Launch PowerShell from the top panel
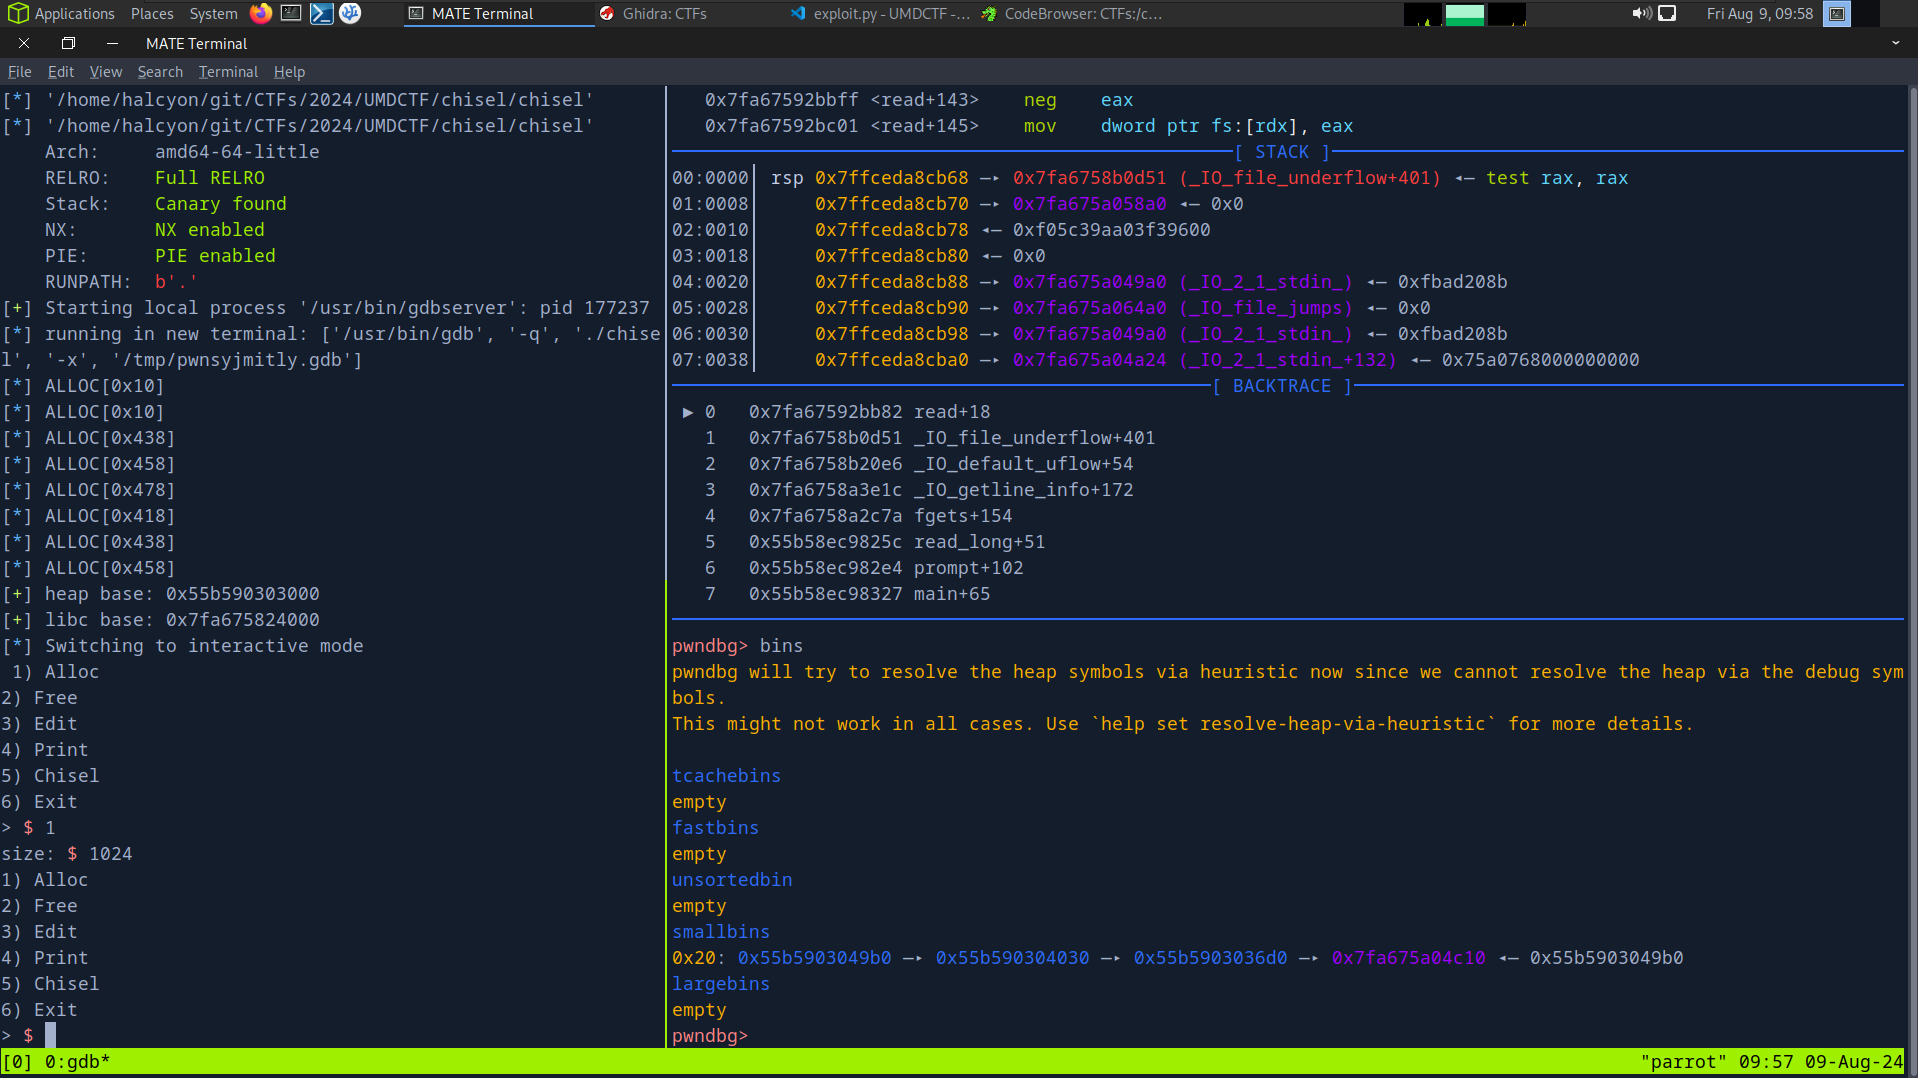The image size is (1918, 1078). (321, 13)
